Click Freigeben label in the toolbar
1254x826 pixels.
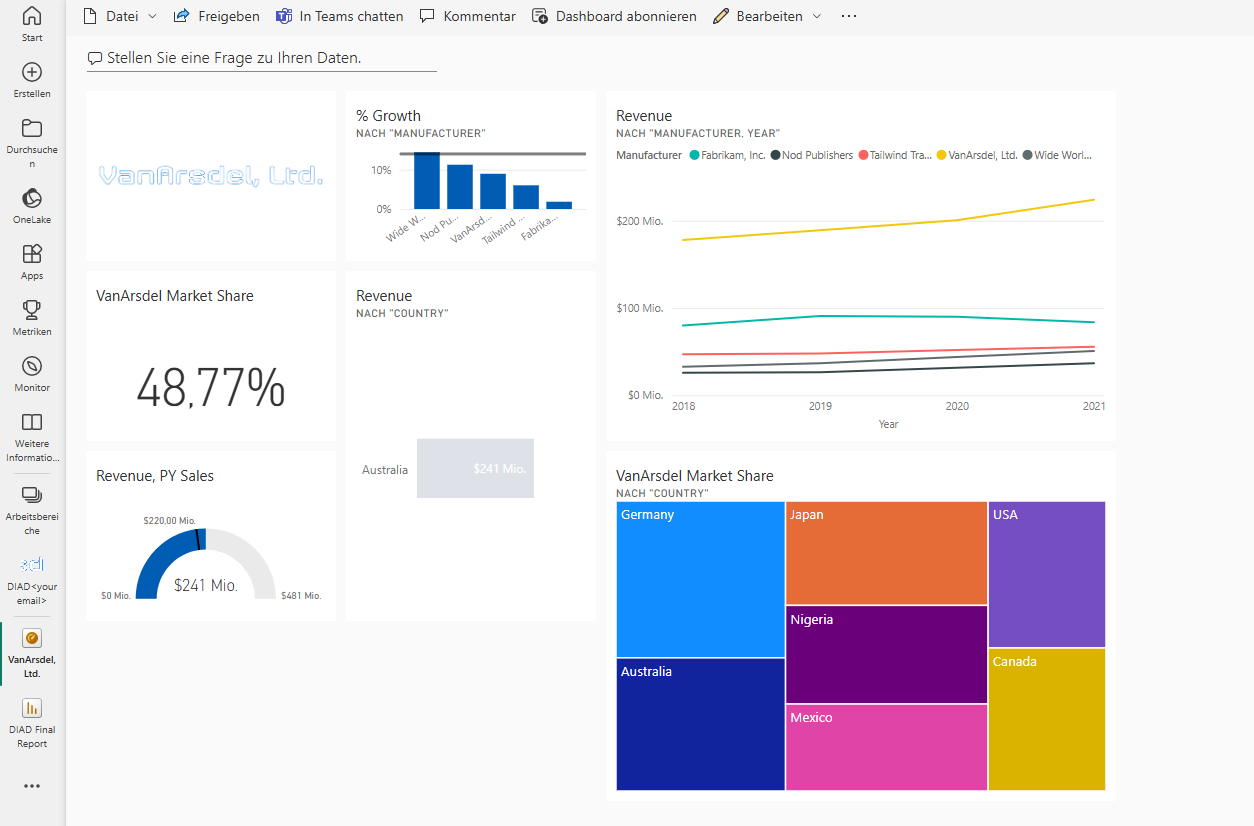tap(229, 16)
